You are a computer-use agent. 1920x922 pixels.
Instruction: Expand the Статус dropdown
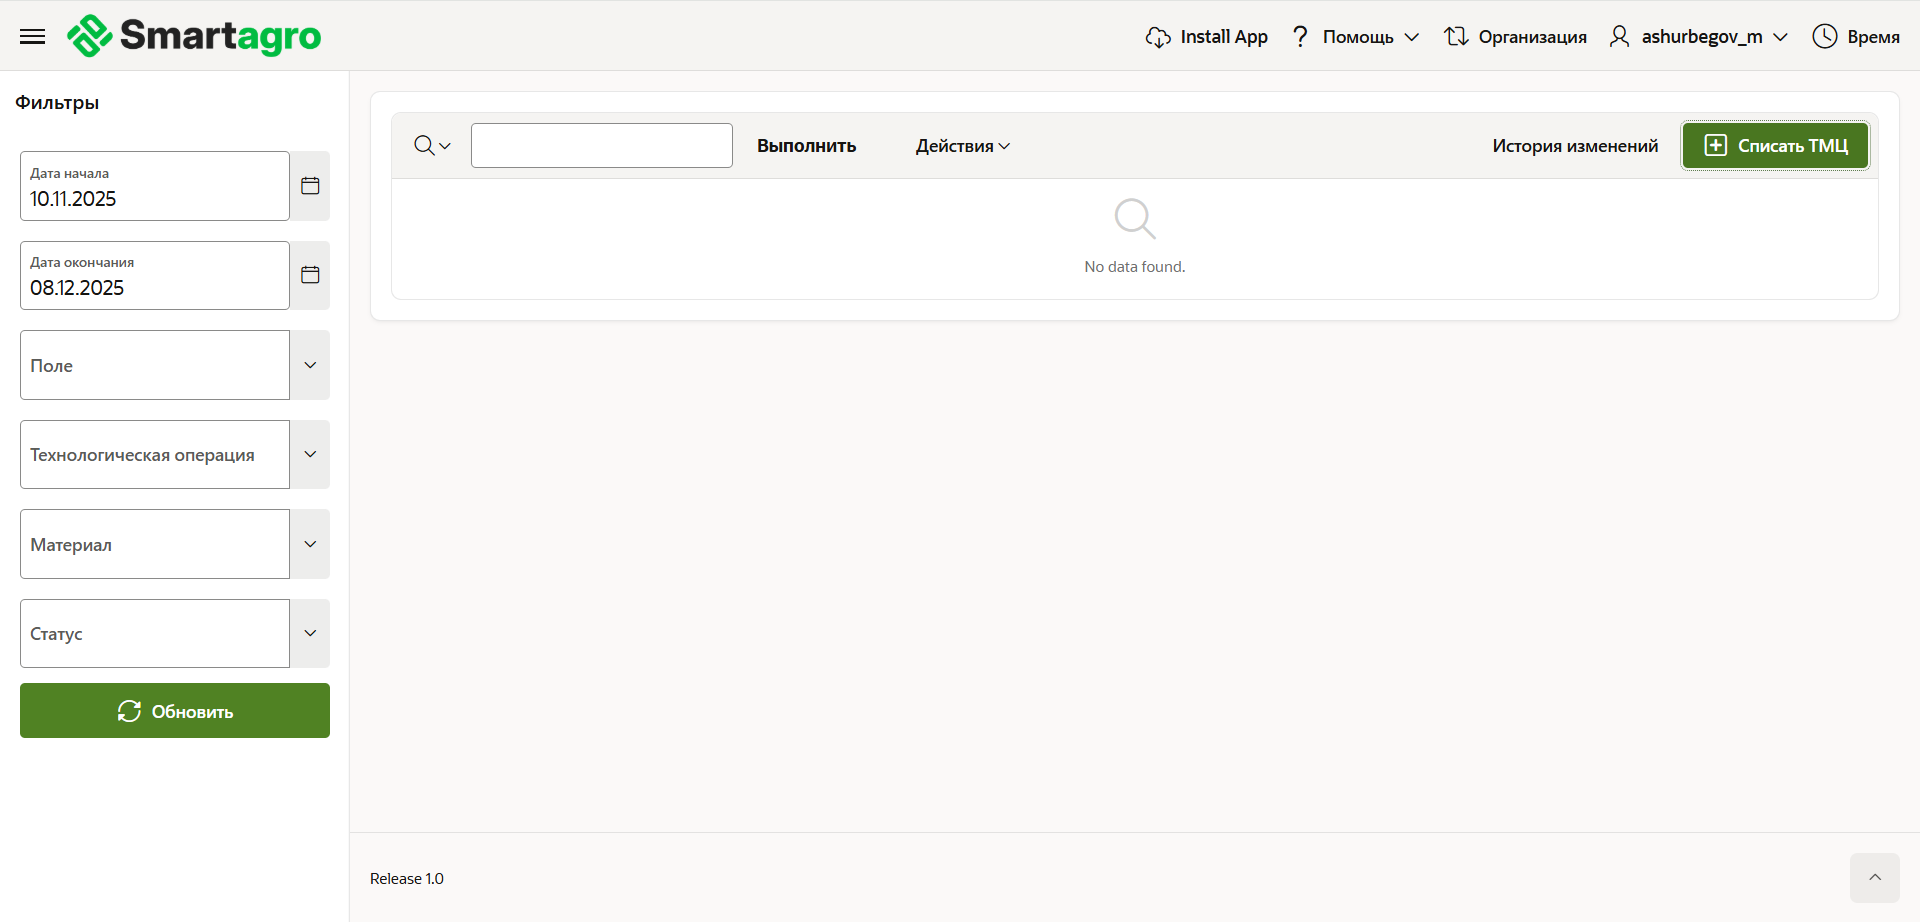pos(310,633)
